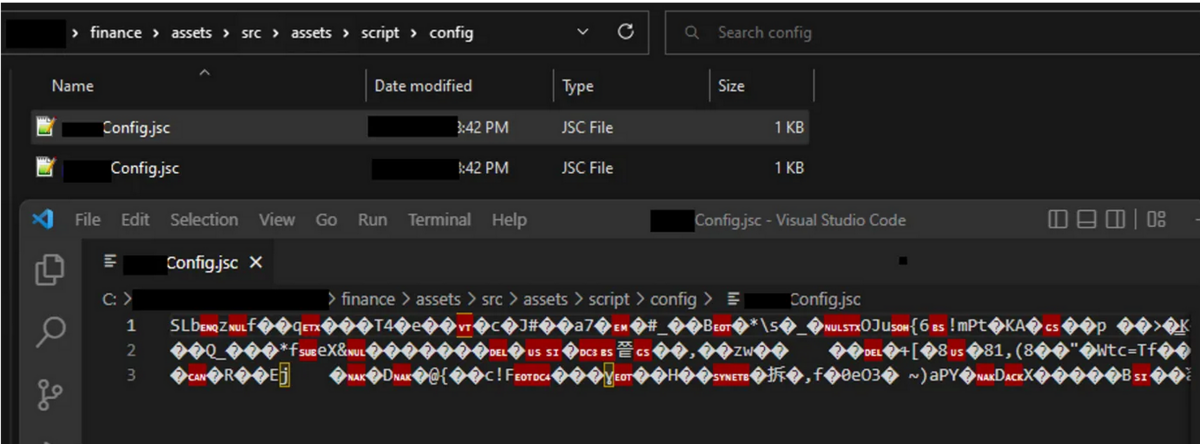The height and width of the screenshot is (444, 1200).
Task: Click '1 KB' size of second file
Action: pyautogui.click(x=788, y=168)
